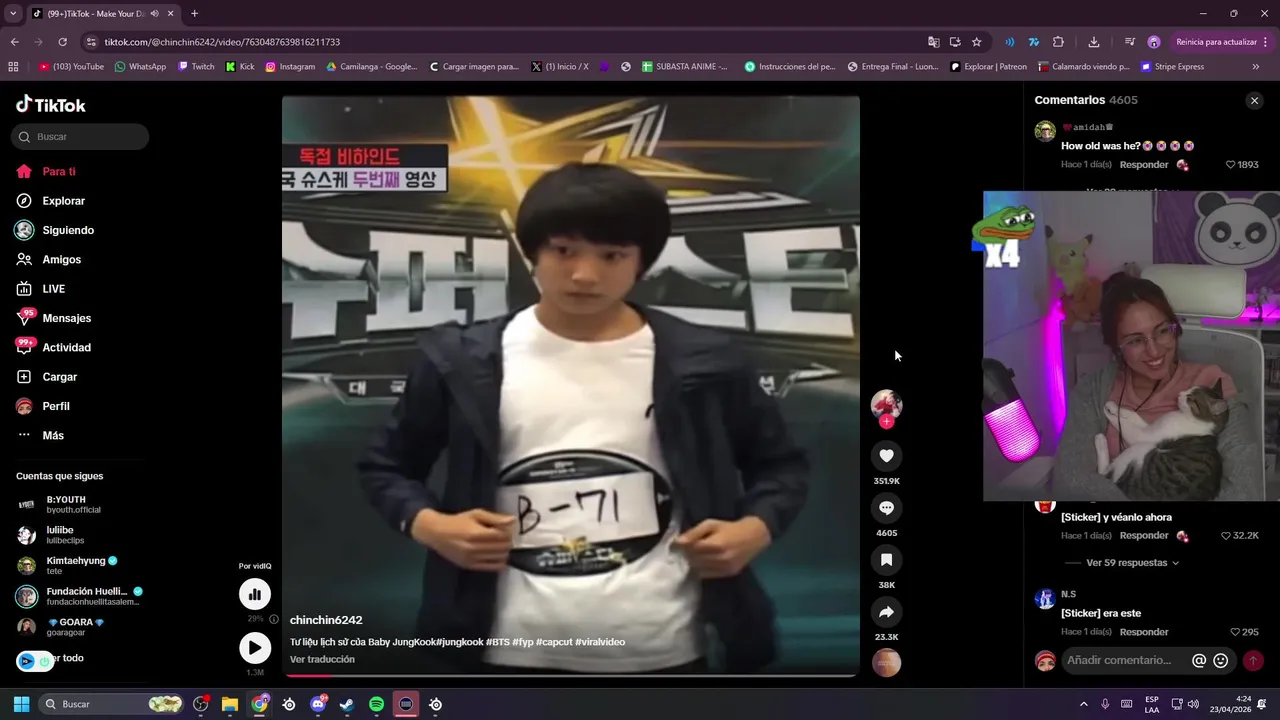
Task: Open the tab search dropdown arrow
Action: [13, 14]
